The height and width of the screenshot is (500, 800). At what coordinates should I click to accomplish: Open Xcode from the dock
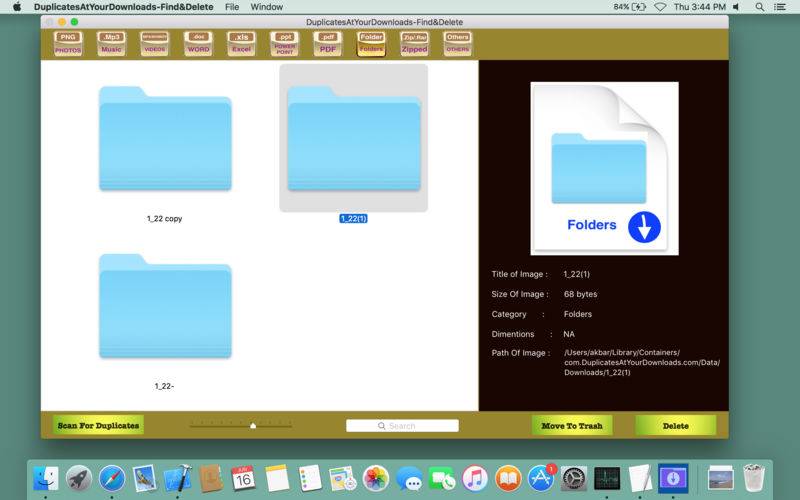tap(178, 479)
